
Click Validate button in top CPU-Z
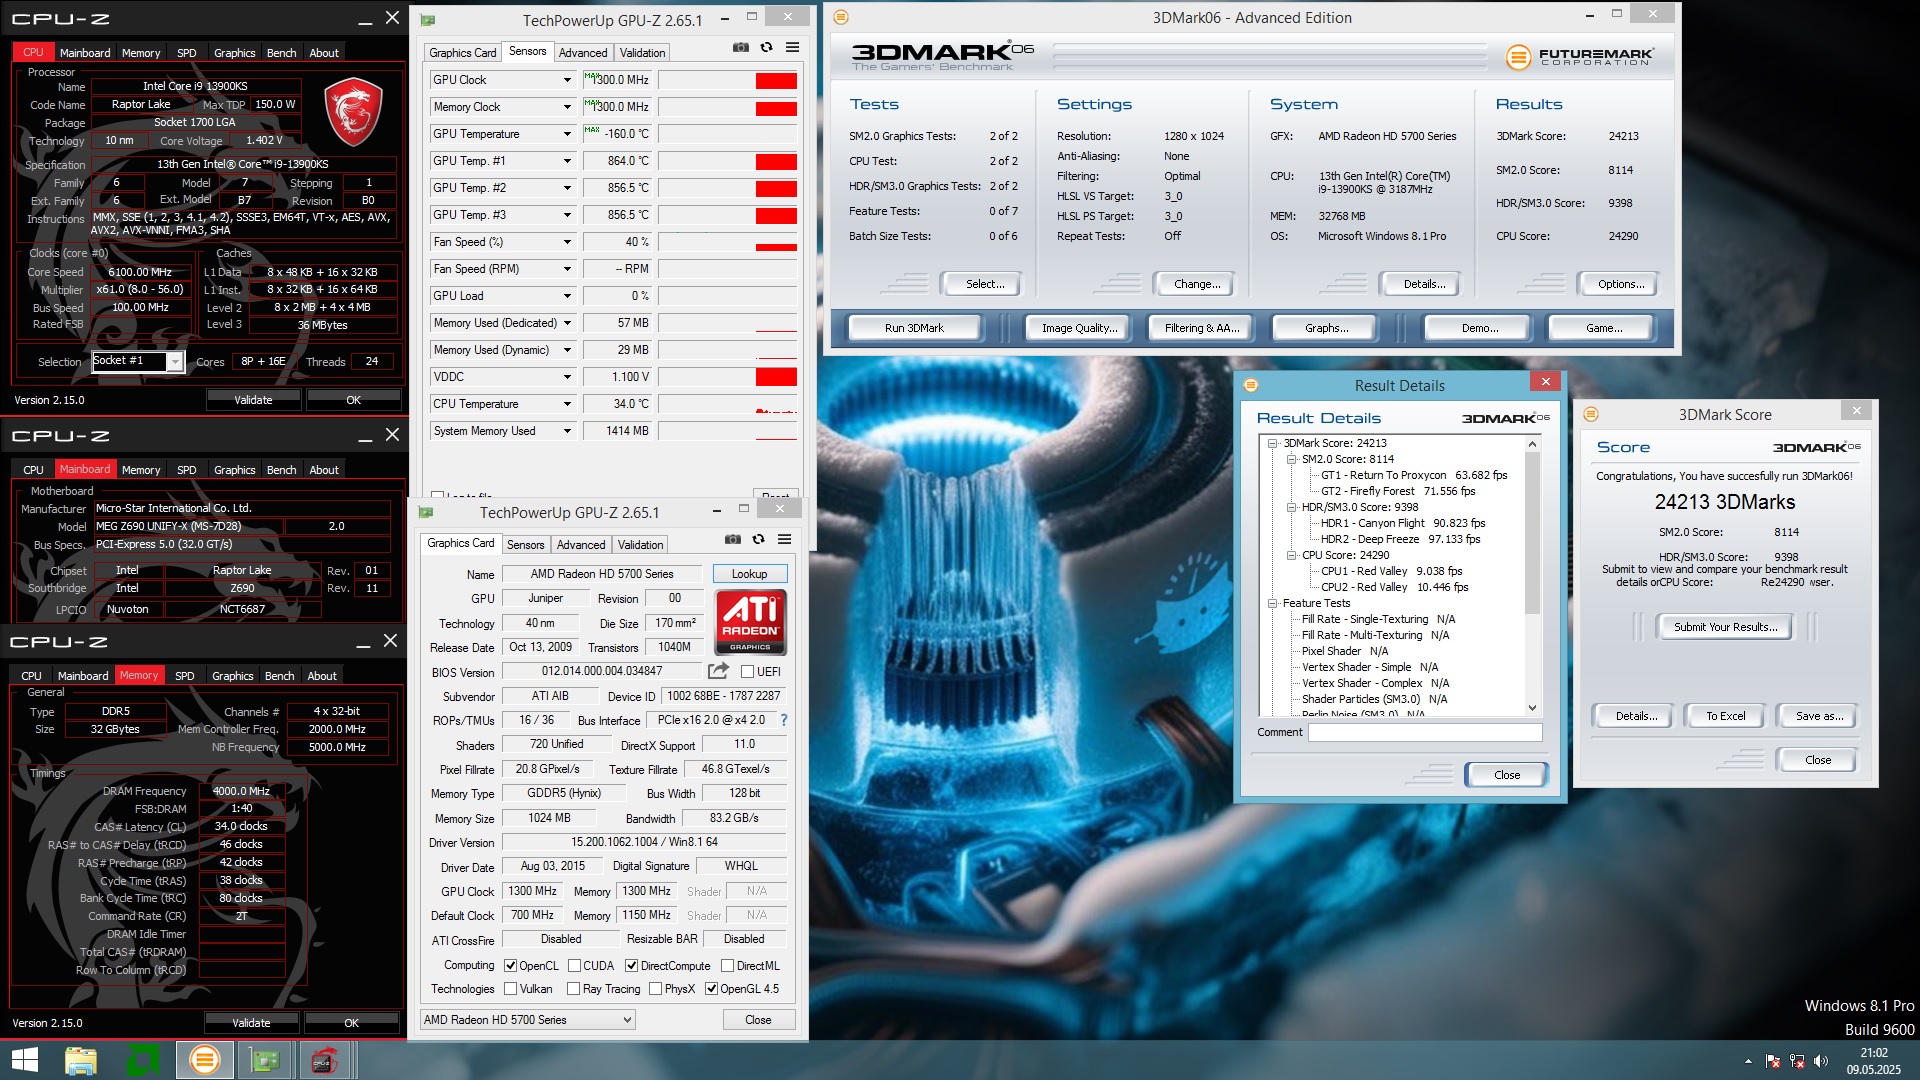(253, 400)
